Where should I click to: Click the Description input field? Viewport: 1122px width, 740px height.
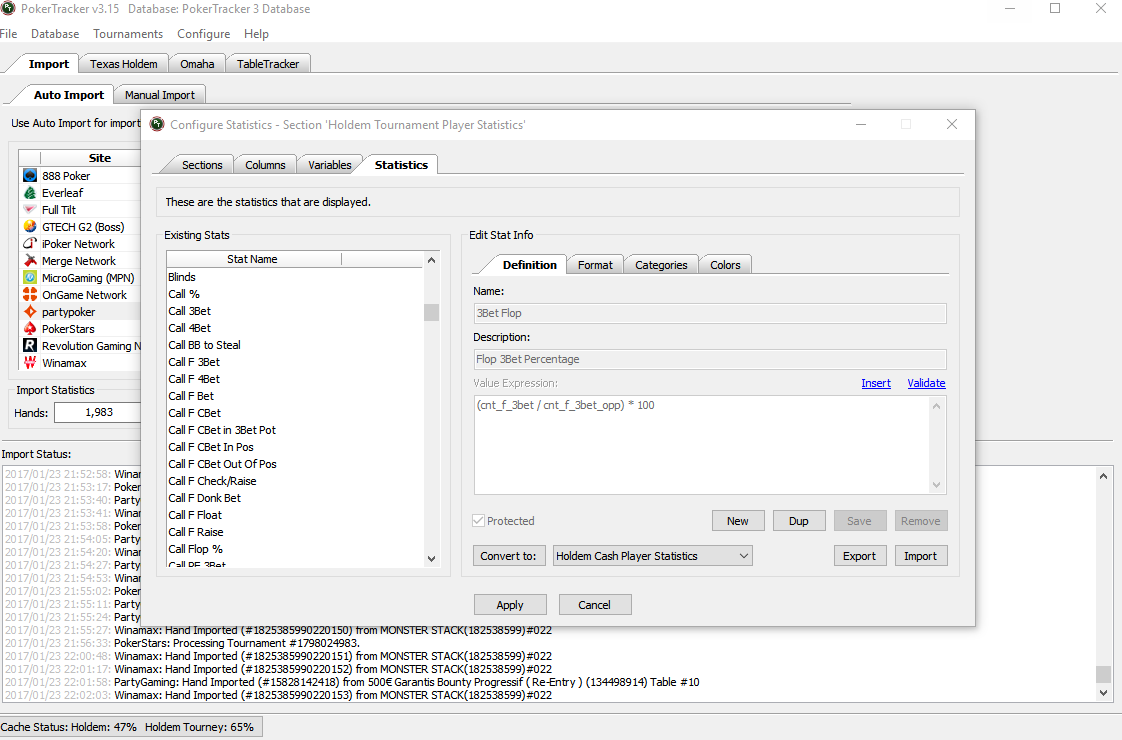[710, 359]
